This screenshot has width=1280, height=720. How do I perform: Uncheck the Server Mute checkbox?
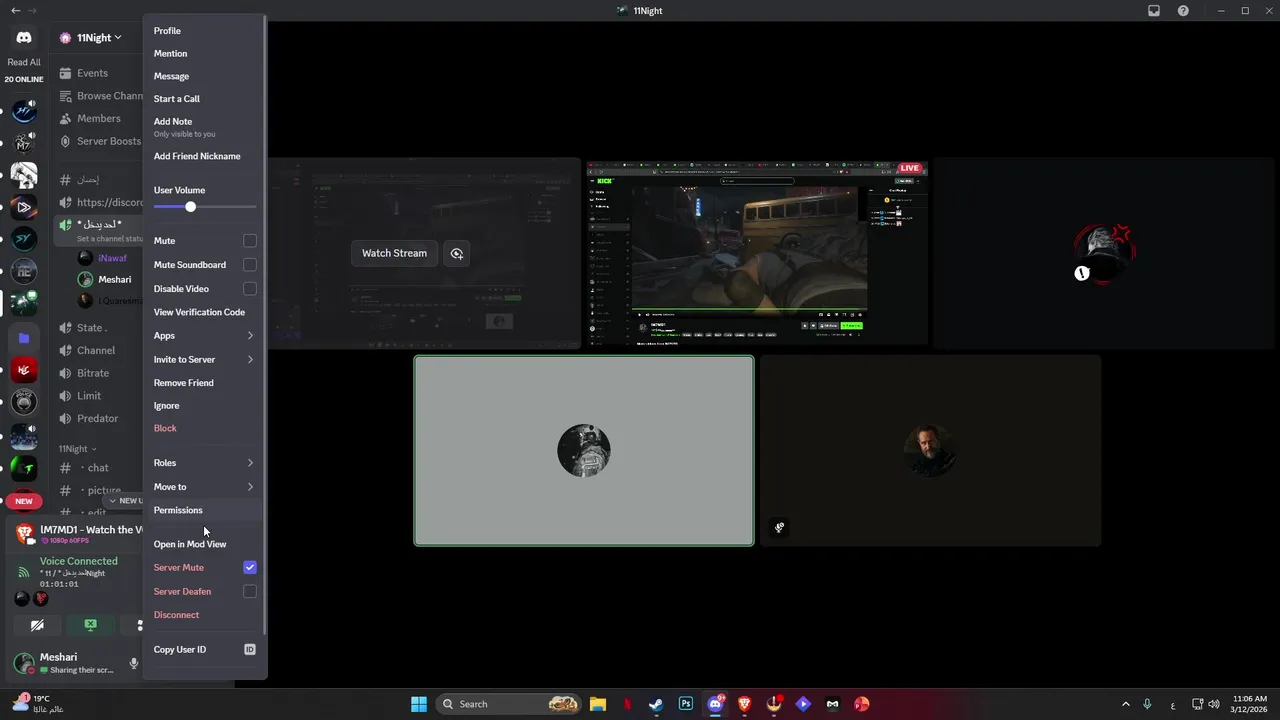pyautogui.click(x=250, y=567)
